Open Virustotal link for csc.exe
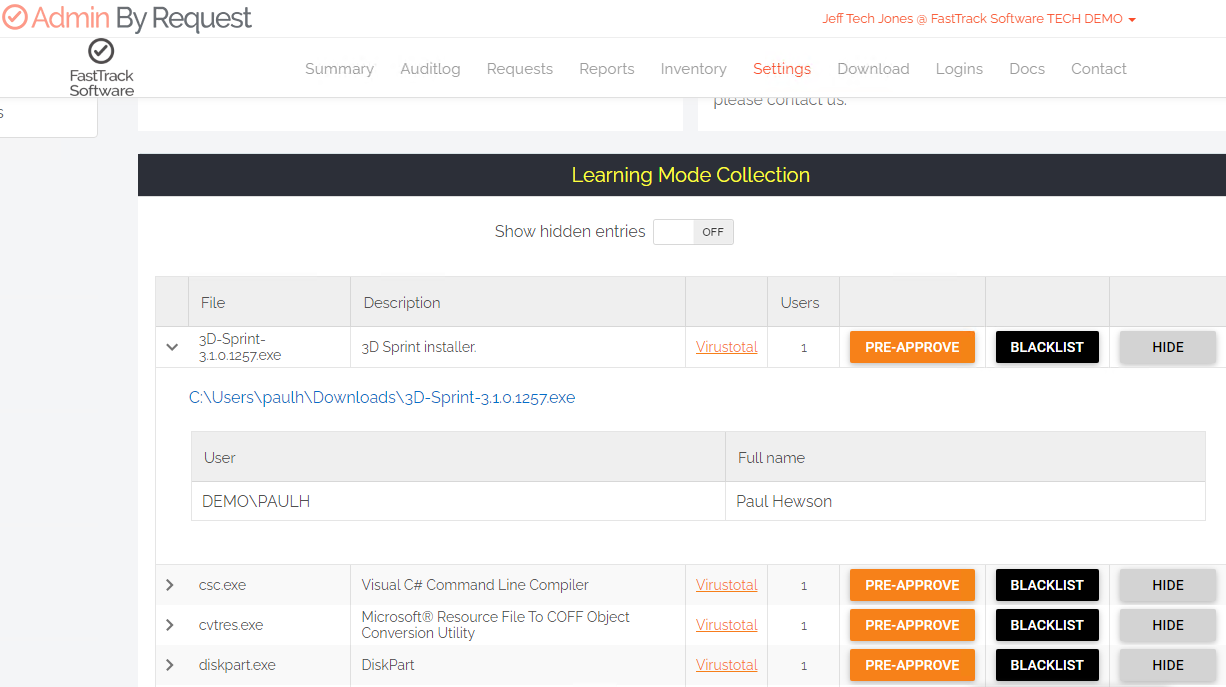The height and width of the screenshot is (687, 1226). [x=727, y=585]
